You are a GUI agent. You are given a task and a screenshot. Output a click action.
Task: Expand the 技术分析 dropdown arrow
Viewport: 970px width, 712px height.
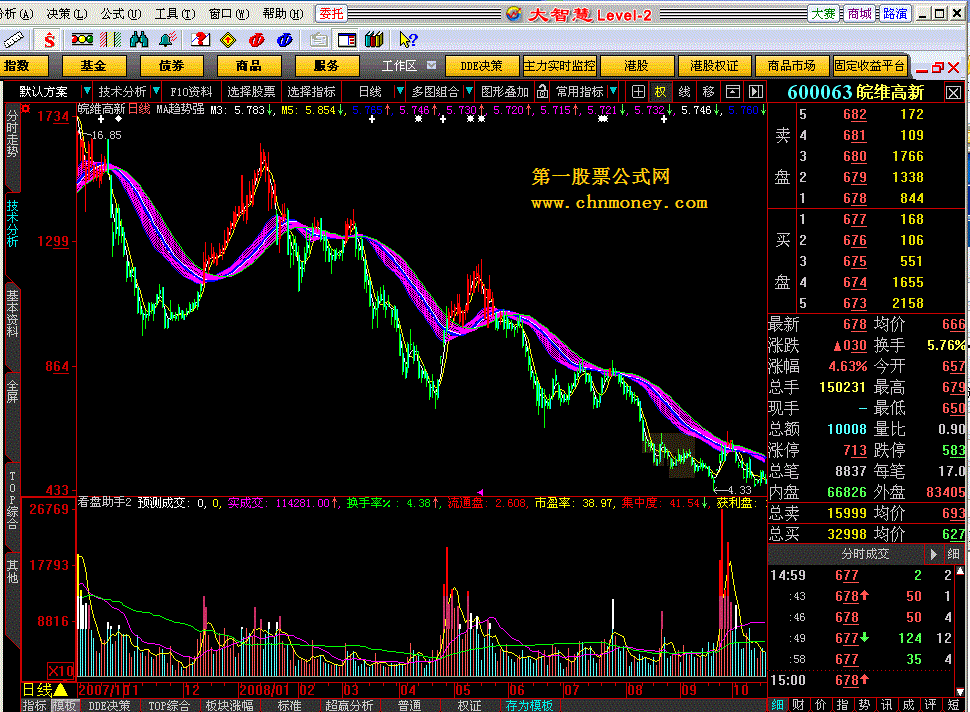coord(156,92)
